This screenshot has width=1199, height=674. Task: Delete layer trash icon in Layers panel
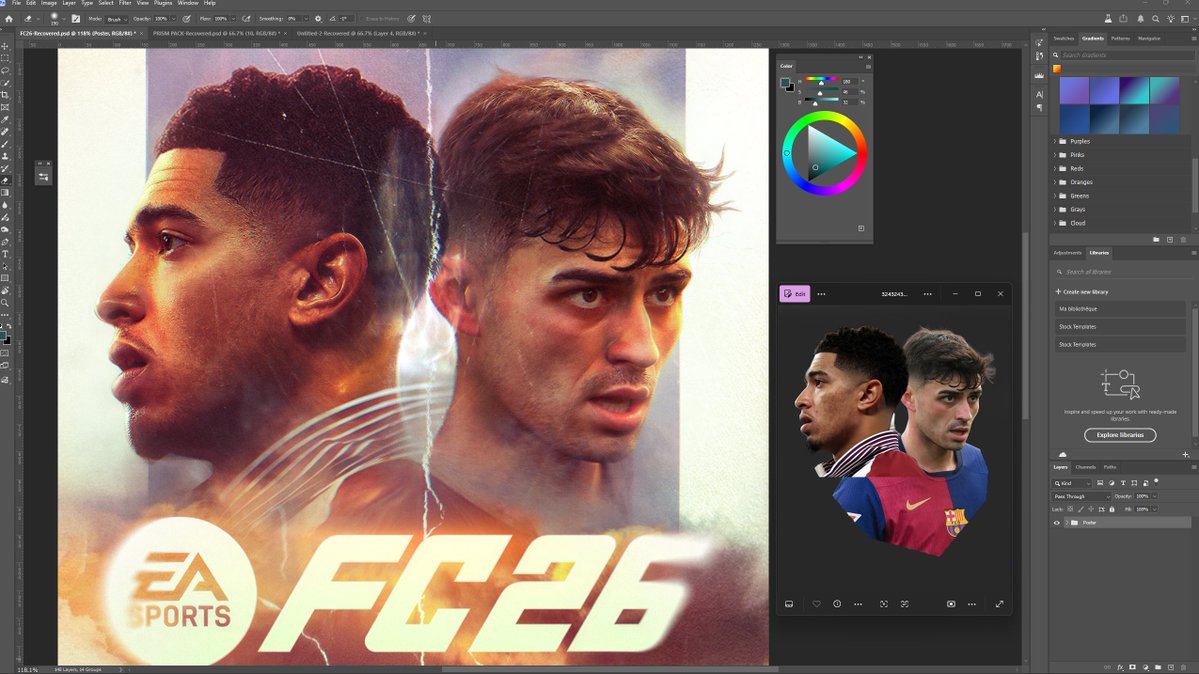[1183, 667]
